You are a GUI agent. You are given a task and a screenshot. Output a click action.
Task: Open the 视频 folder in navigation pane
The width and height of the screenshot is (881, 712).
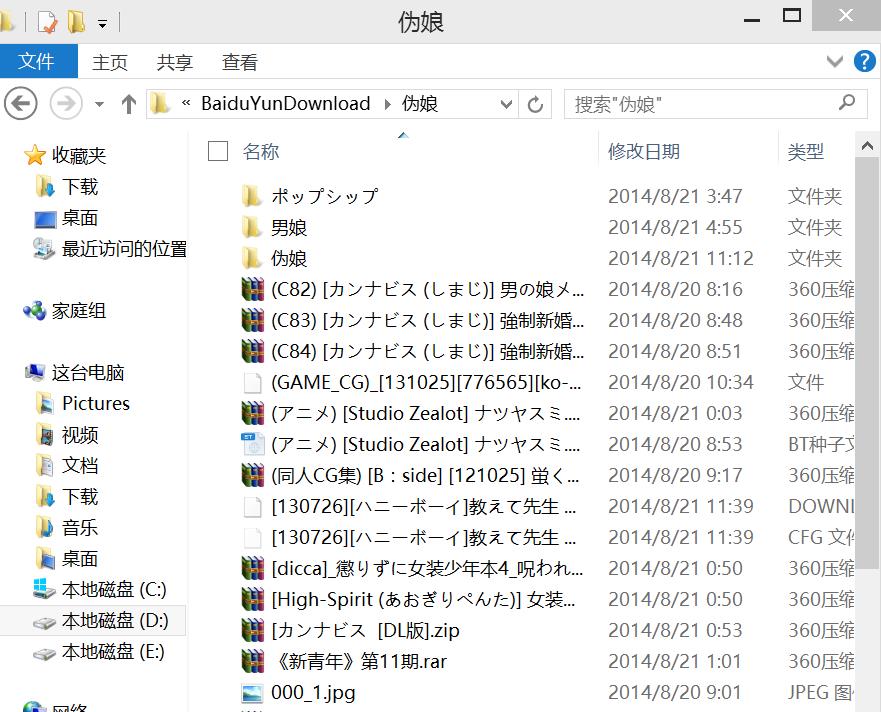[80, 434]
